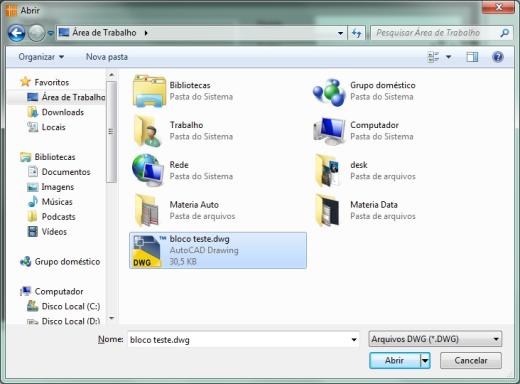Select Músicas library in sidebar

coord(57,202)
